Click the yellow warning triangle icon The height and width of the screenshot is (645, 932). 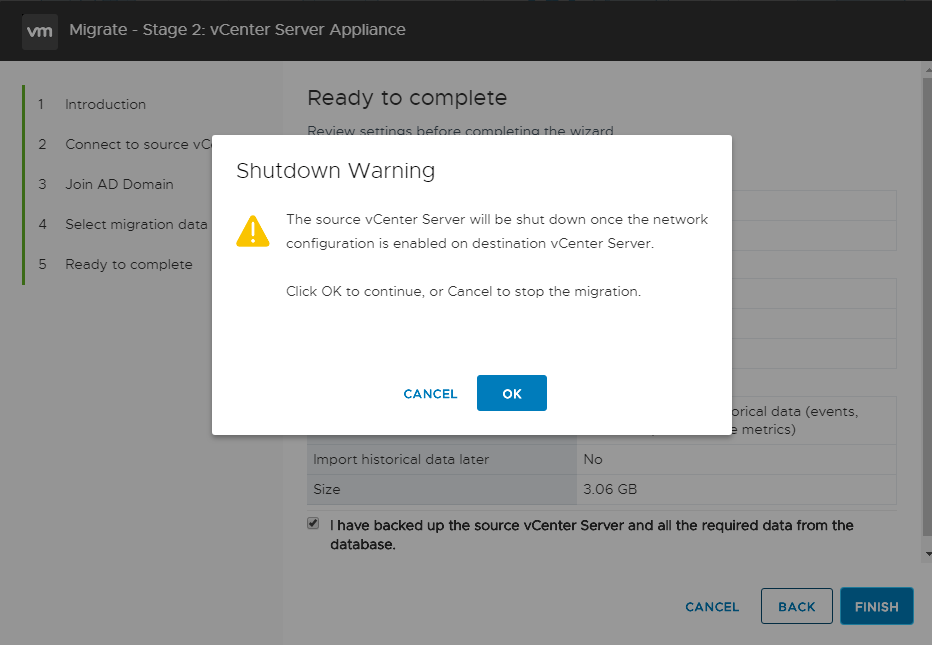click(253, 231)
